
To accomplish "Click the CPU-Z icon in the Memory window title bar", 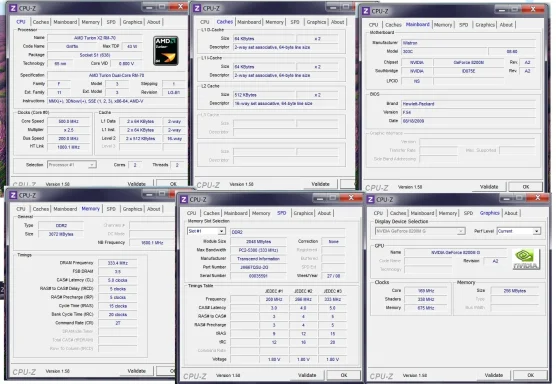I will pyautogui.click(x=13, y=195).
